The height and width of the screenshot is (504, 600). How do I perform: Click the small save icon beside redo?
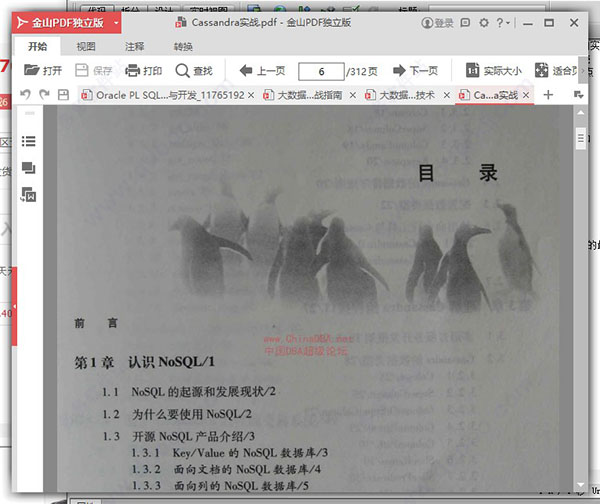click(x=63, y=94)
